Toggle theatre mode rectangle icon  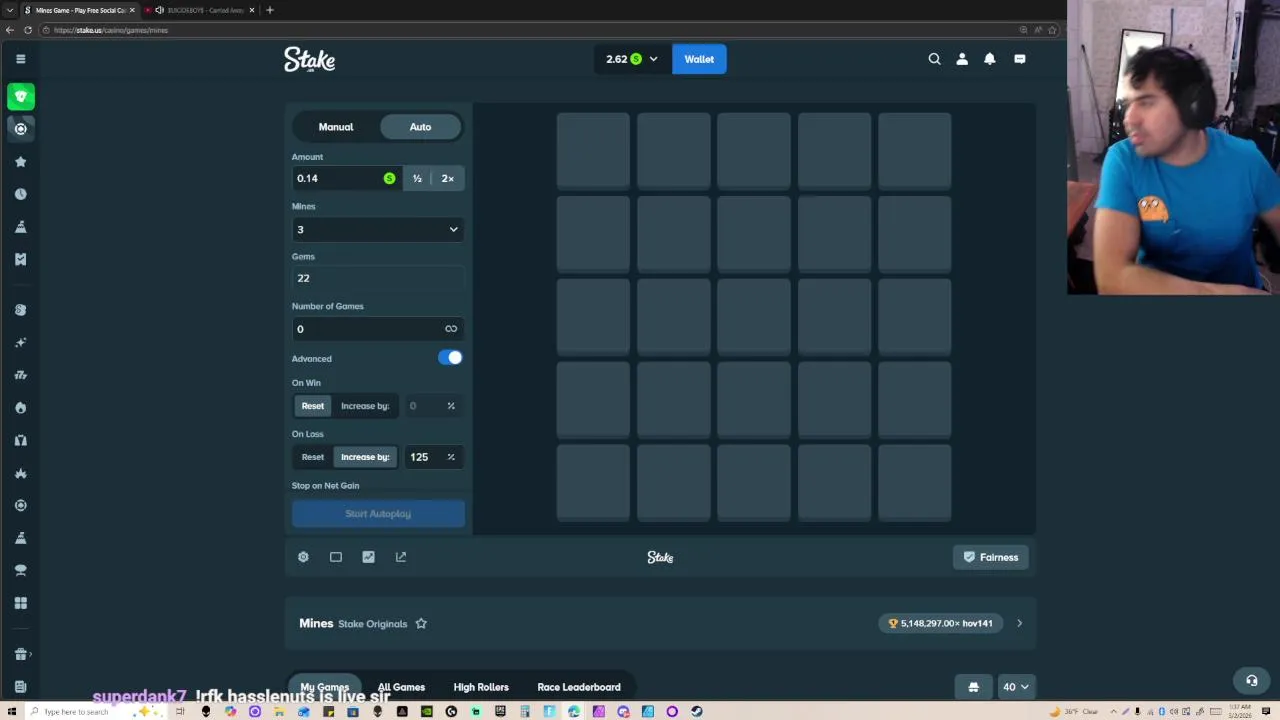point(336,557)
